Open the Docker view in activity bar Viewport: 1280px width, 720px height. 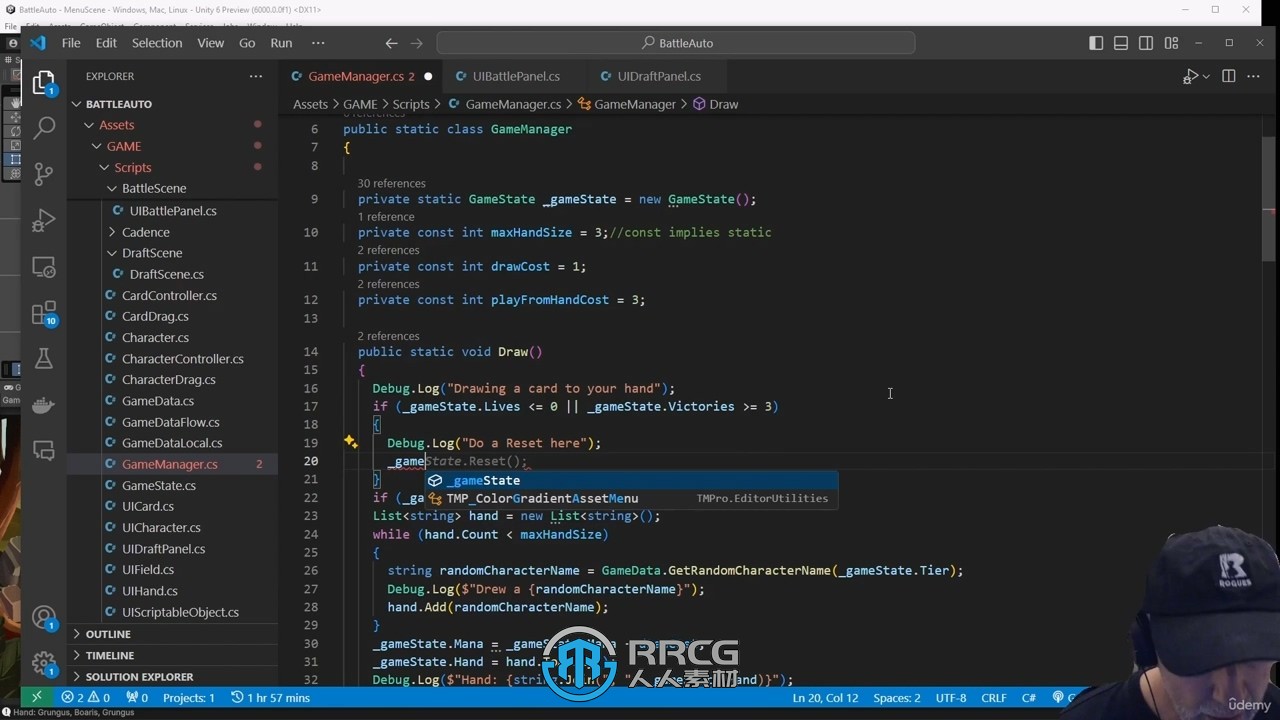click(x=44, y=405)
